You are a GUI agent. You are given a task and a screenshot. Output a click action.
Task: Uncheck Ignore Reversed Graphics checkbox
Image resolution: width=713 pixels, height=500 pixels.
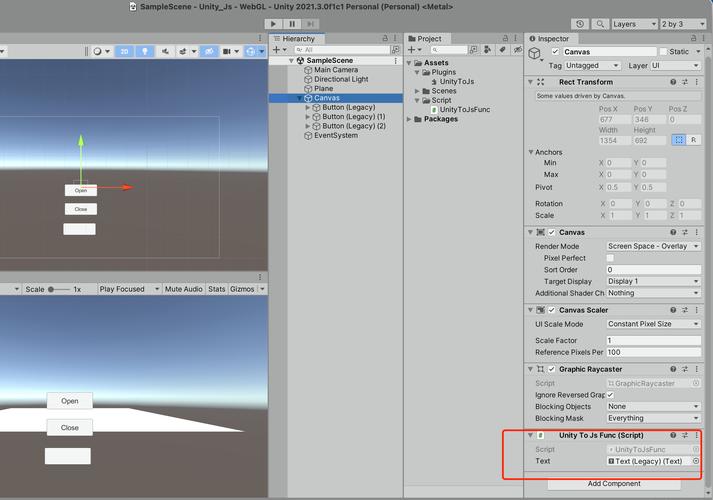(x=610, y=395)
